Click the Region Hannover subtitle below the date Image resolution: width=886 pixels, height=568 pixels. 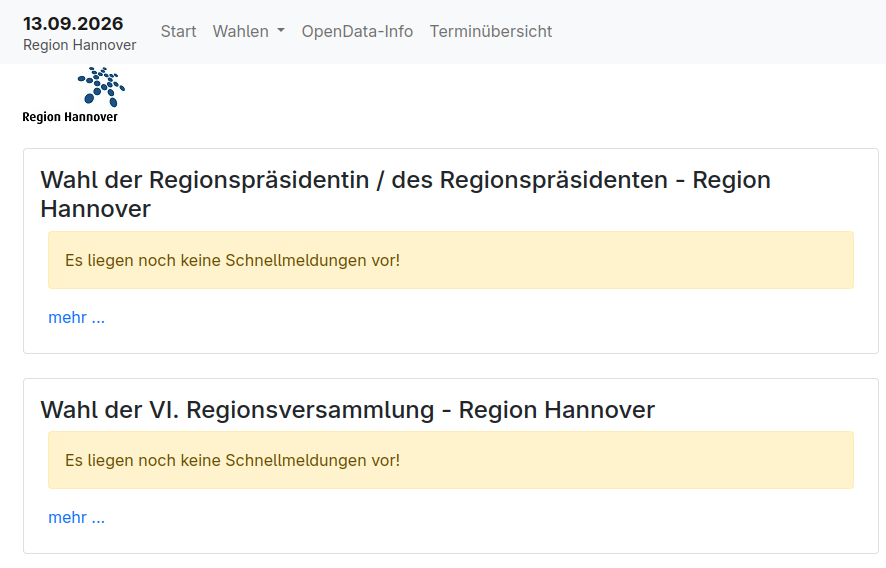click(80, 45)
